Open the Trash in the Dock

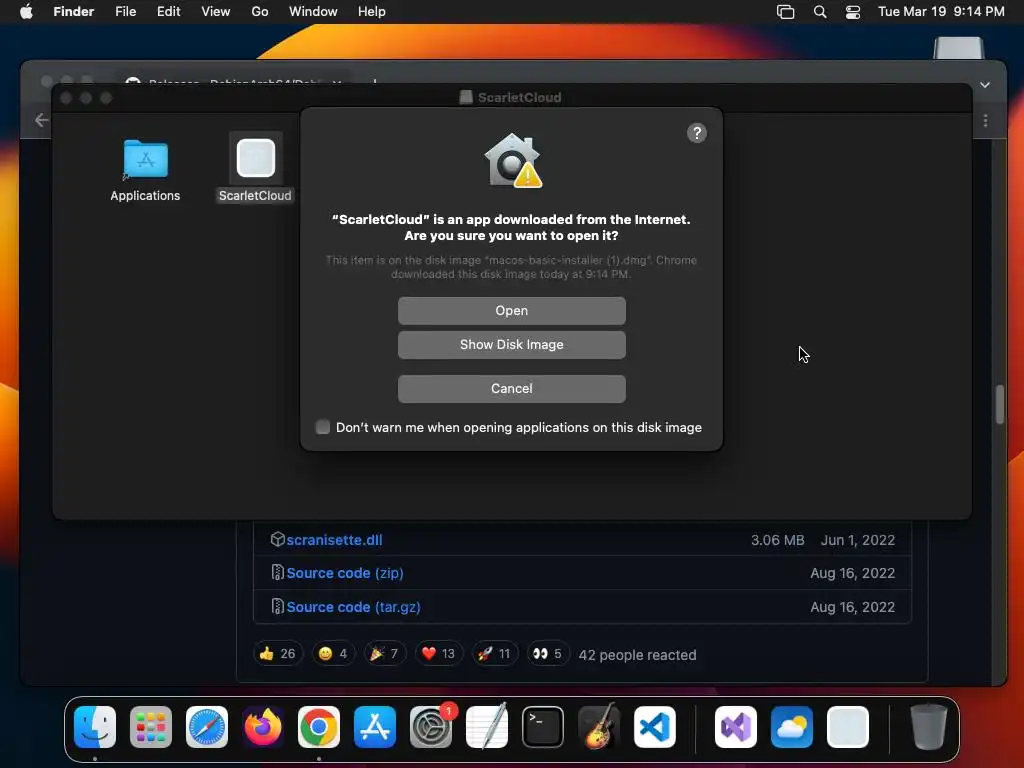[x=929, y=727]
